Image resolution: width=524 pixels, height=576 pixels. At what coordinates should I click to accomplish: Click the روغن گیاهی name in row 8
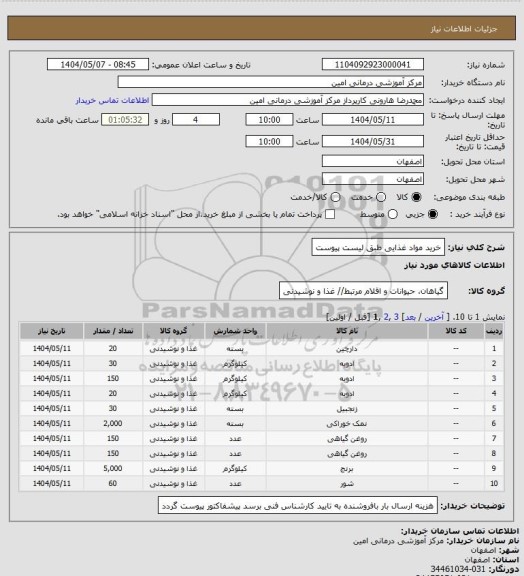click(347, 454)
